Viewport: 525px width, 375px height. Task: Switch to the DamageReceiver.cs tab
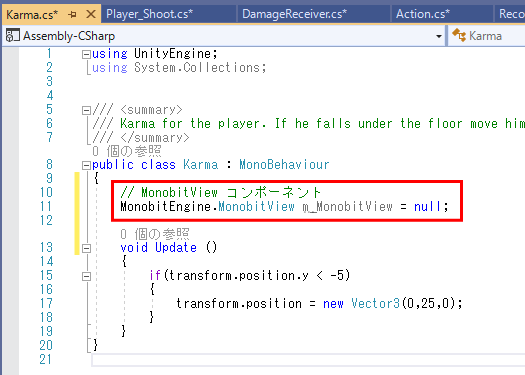pyautogui.click(x=294, y=14)
